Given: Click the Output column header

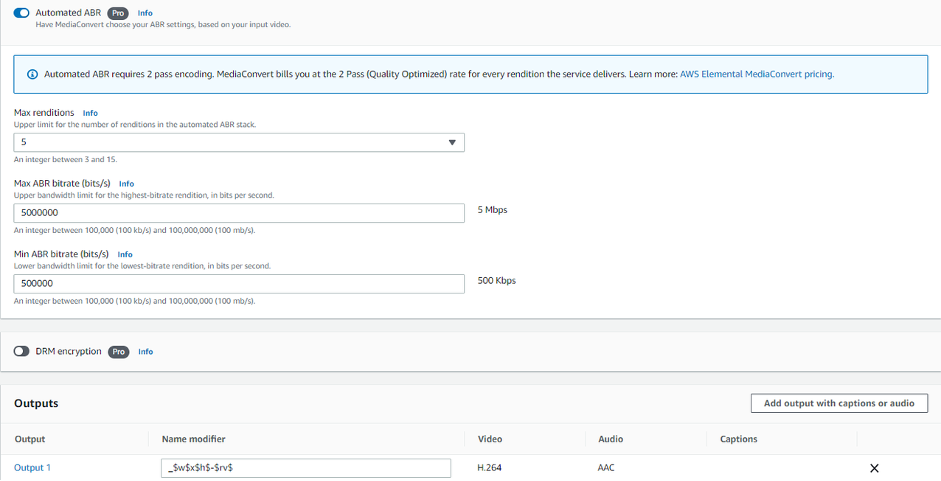Looking at the screenshot, I should [30, 439].
